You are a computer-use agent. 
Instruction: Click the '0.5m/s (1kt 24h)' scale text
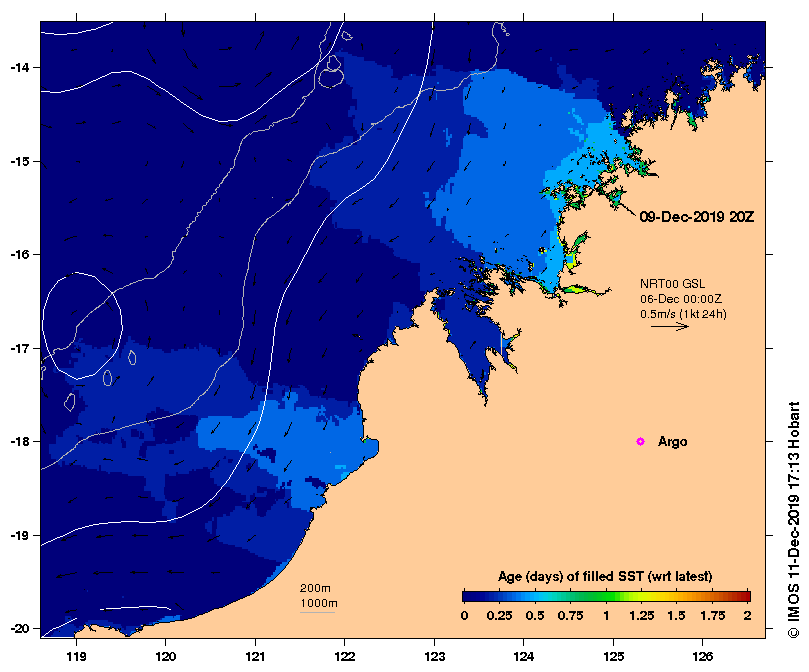683,314
